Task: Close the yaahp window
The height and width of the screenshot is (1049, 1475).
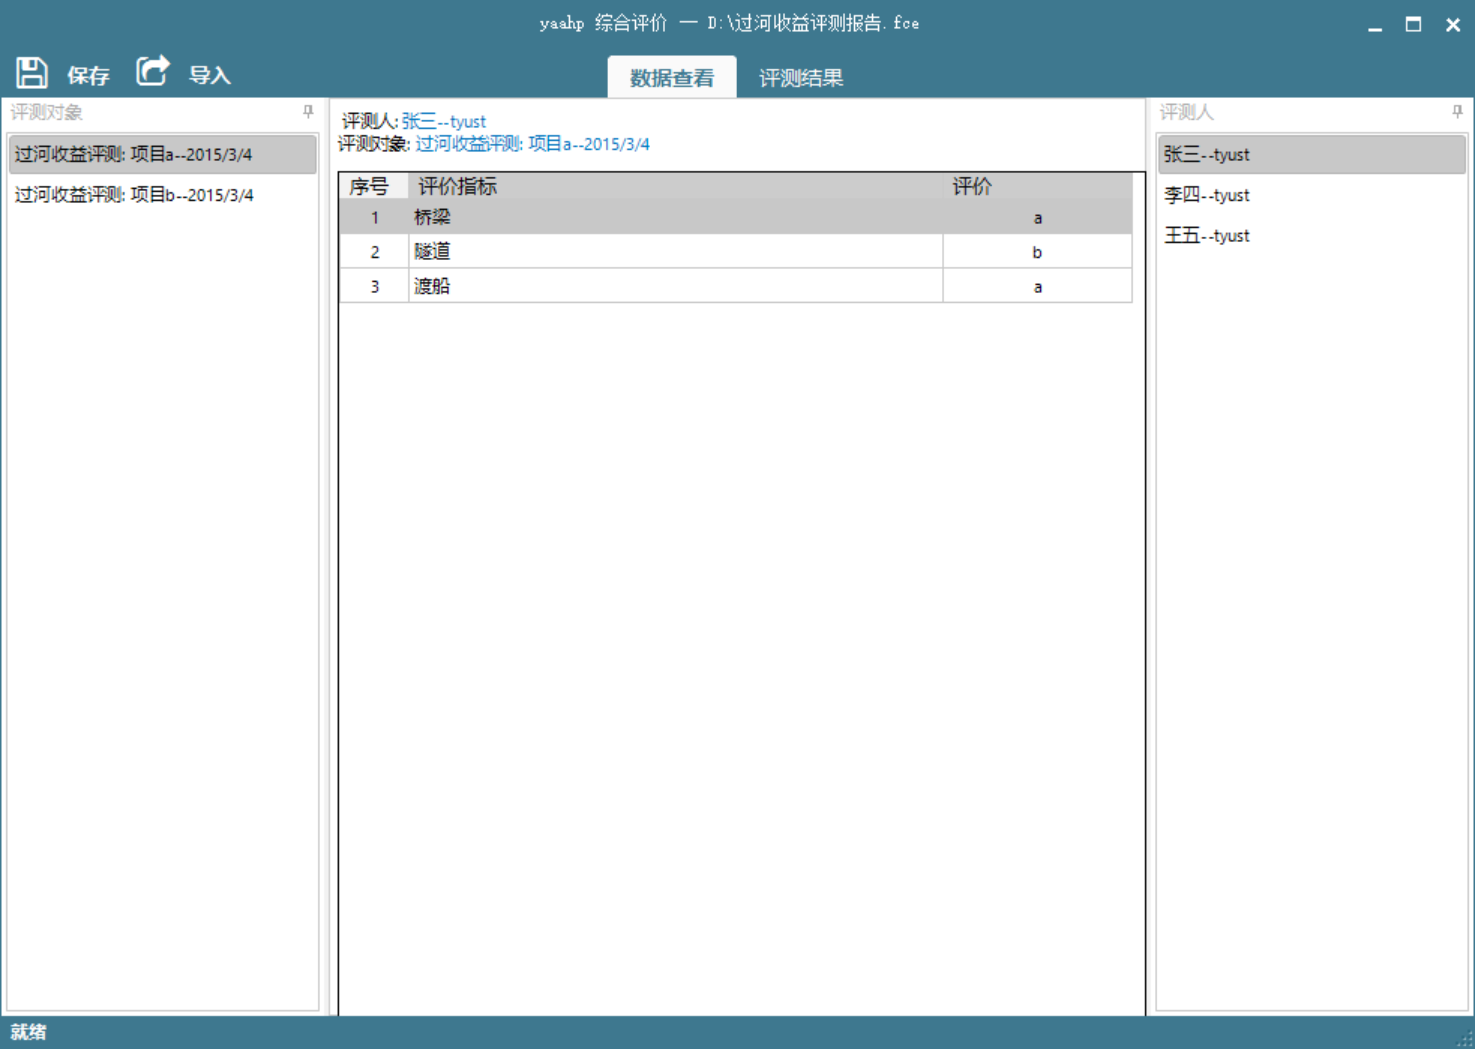Action: click(1452, 25)
